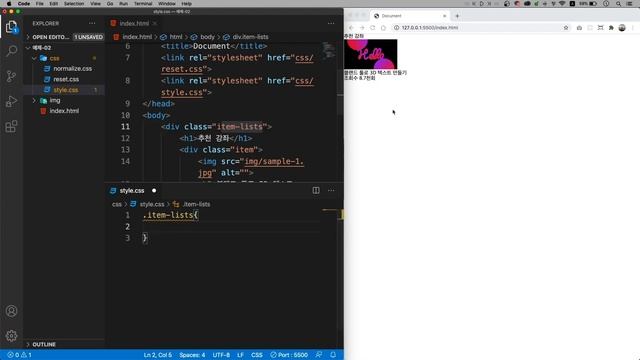The height and width of the screenshot is (360, 640).
Task: Open the Help menu
Action: point(187,3)
